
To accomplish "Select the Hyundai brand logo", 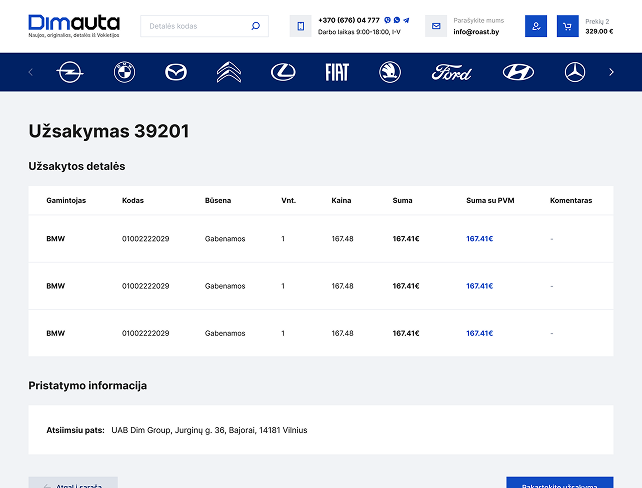I will click(x=518, y=72).
